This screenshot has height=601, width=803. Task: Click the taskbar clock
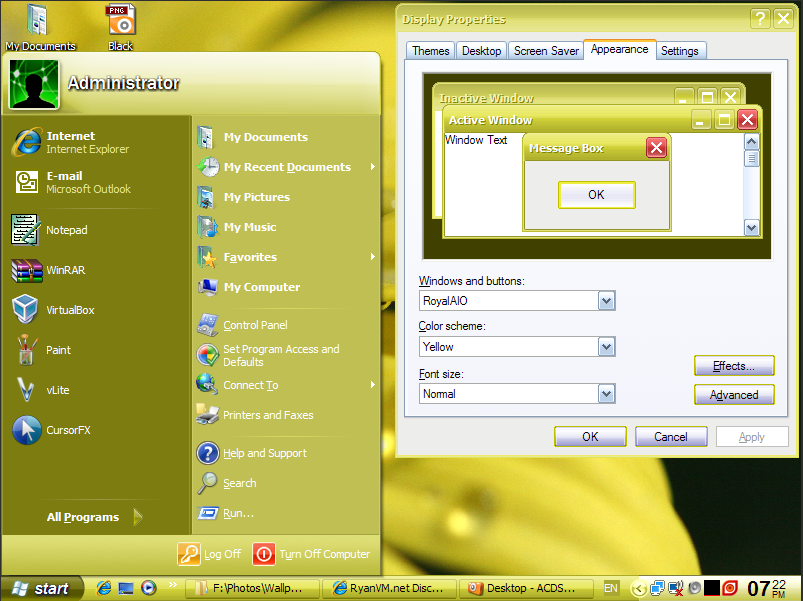[767, 589]
